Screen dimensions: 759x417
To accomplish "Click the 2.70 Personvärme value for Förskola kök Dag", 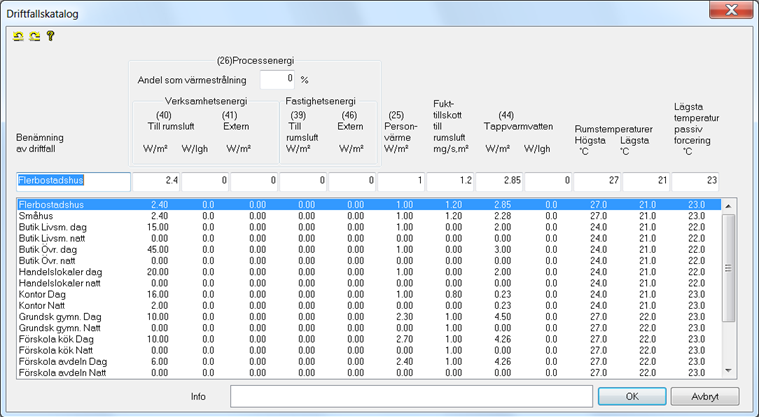I will point(405,339).
